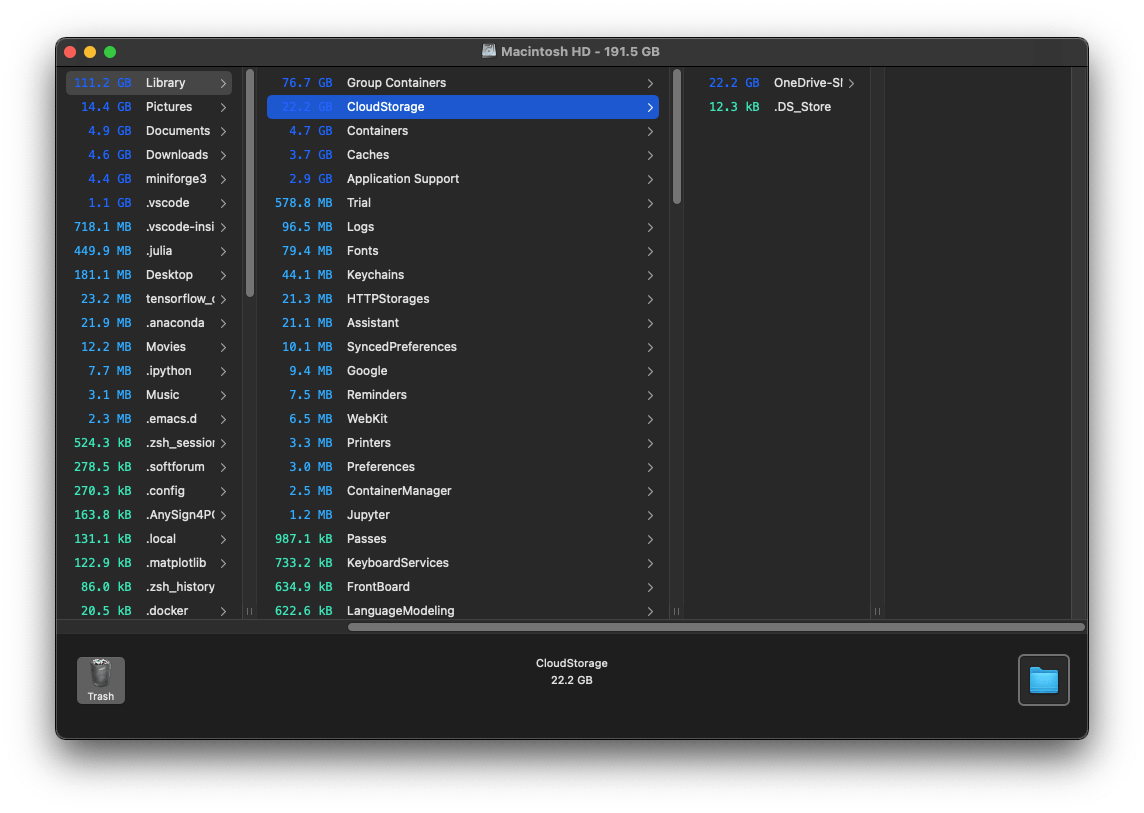This screenshot has height=813, width=1144.
Task: Select the CloudStorage folder row
Action: (x=463, y=107)
